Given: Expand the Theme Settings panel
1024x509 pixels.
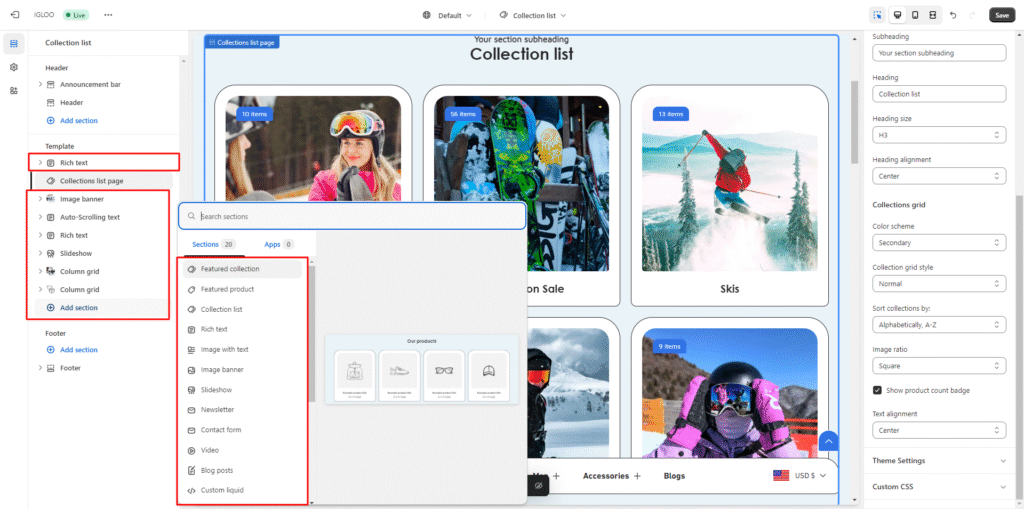Looking at the screenshot, I should pyautogui.click(x=938, y=461).
